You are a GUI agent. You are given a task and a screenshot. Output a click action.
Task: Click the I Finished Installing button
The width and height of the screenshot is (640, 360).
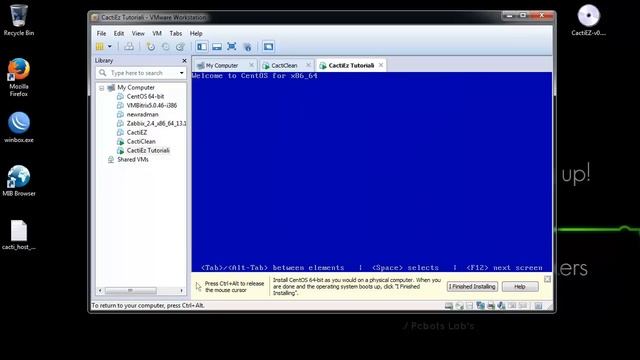click(x=472, y=287)
